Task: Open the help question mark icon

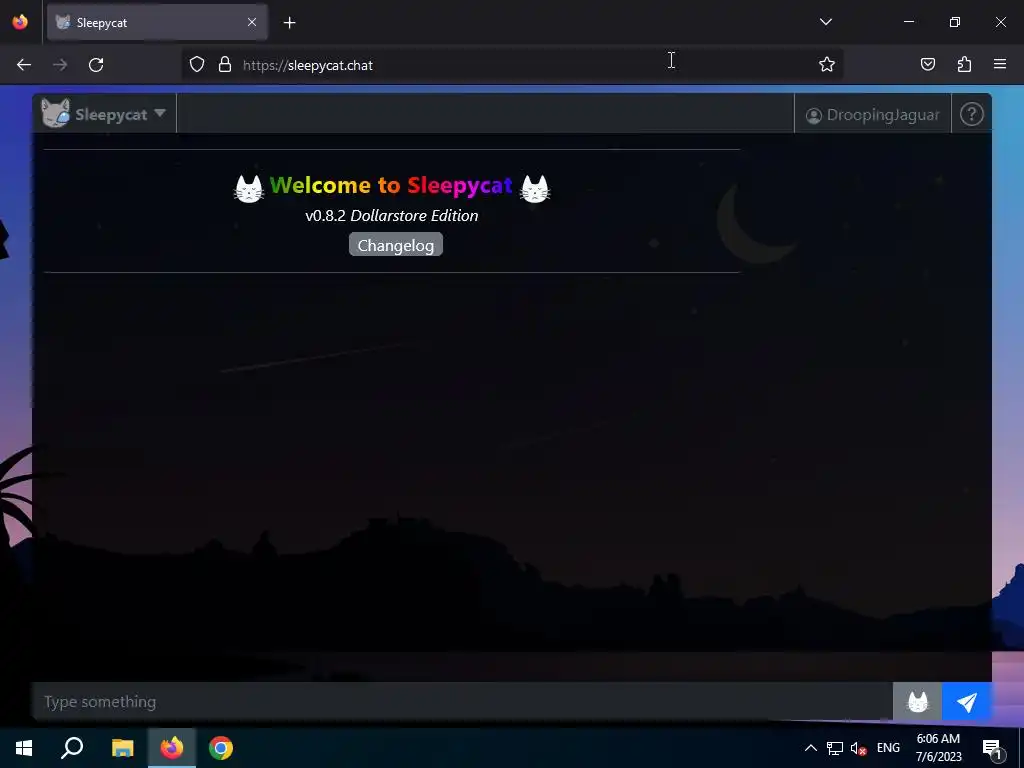Action: [972, 115]
